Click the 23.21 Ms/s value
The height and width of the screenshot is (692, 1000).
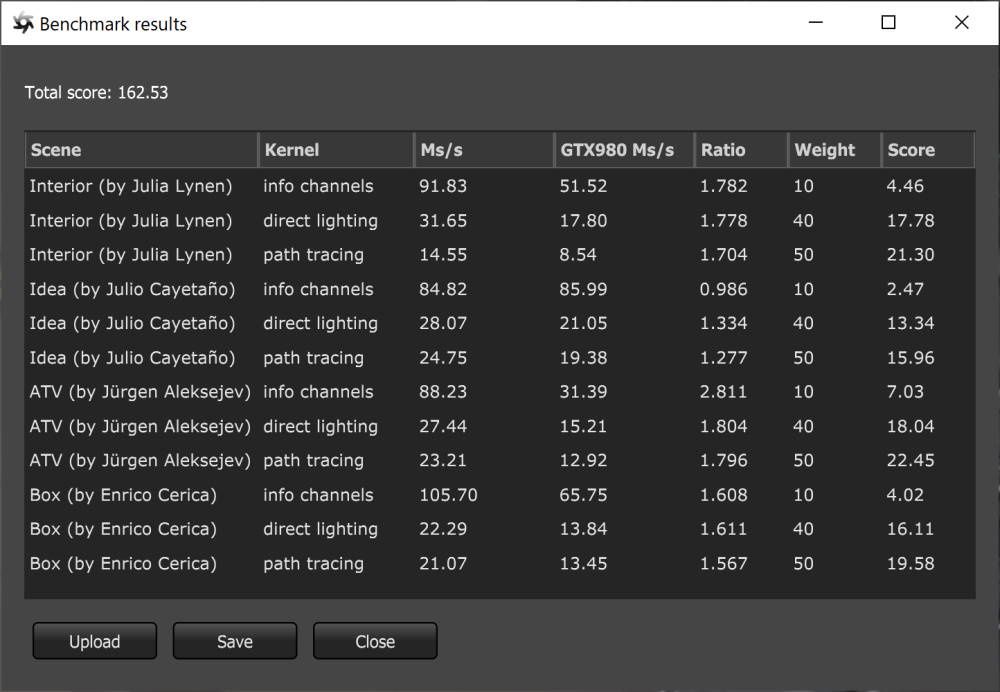(443, 460)
